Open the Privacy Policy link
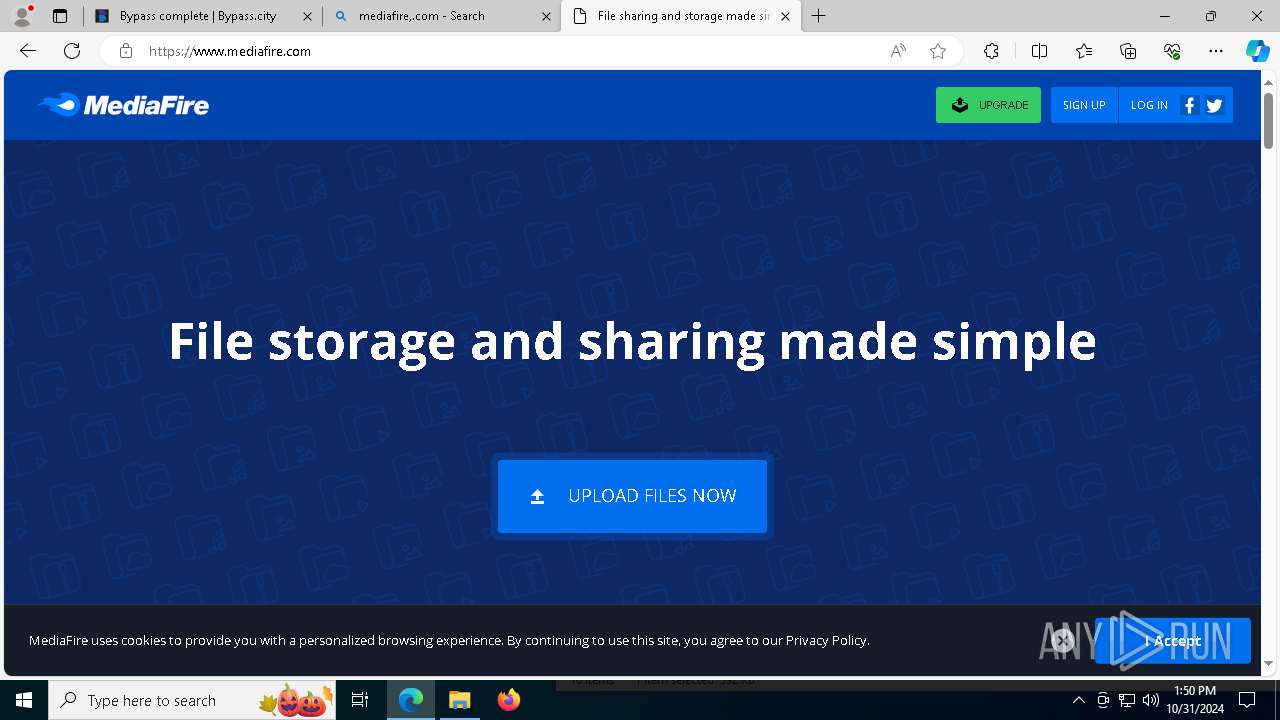 tap(826, 640)
